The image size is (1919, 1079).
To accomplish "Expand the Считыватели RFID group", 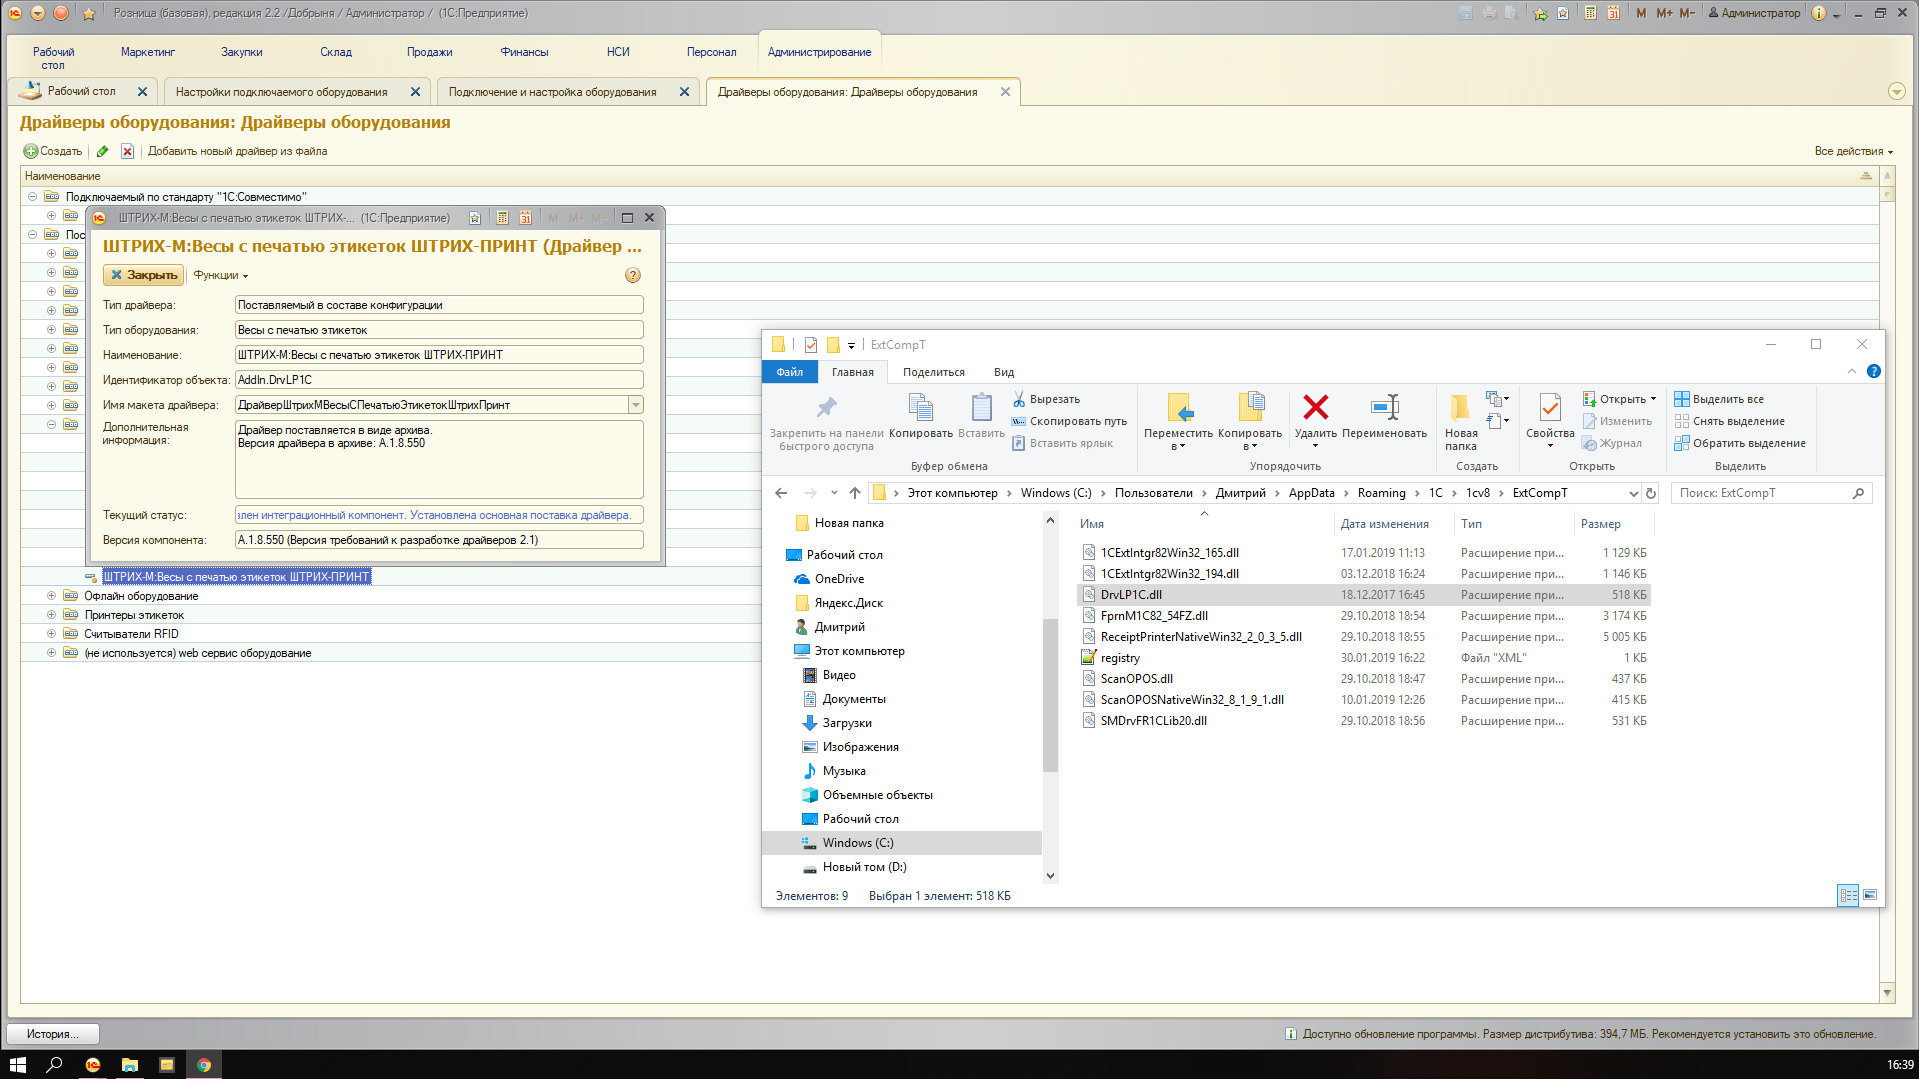I will click(51, 634).
